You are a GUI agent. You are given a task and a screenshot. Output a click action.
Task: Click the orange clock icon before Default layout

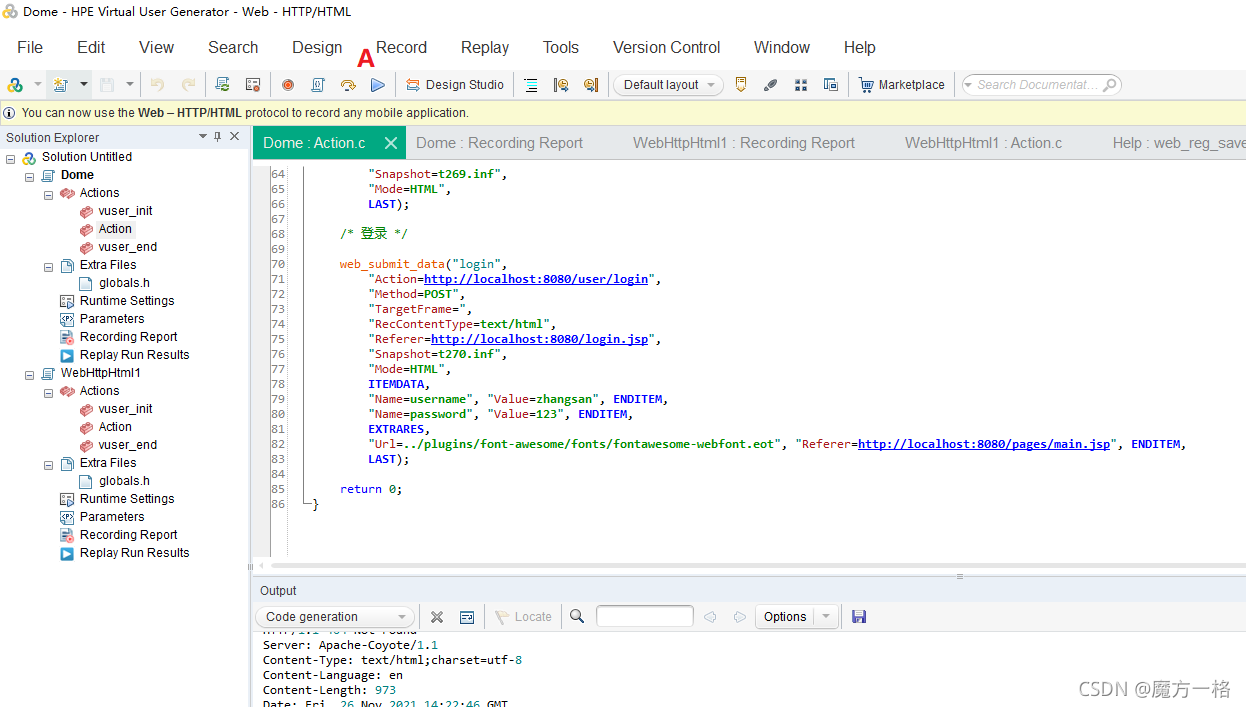(591, 85)
